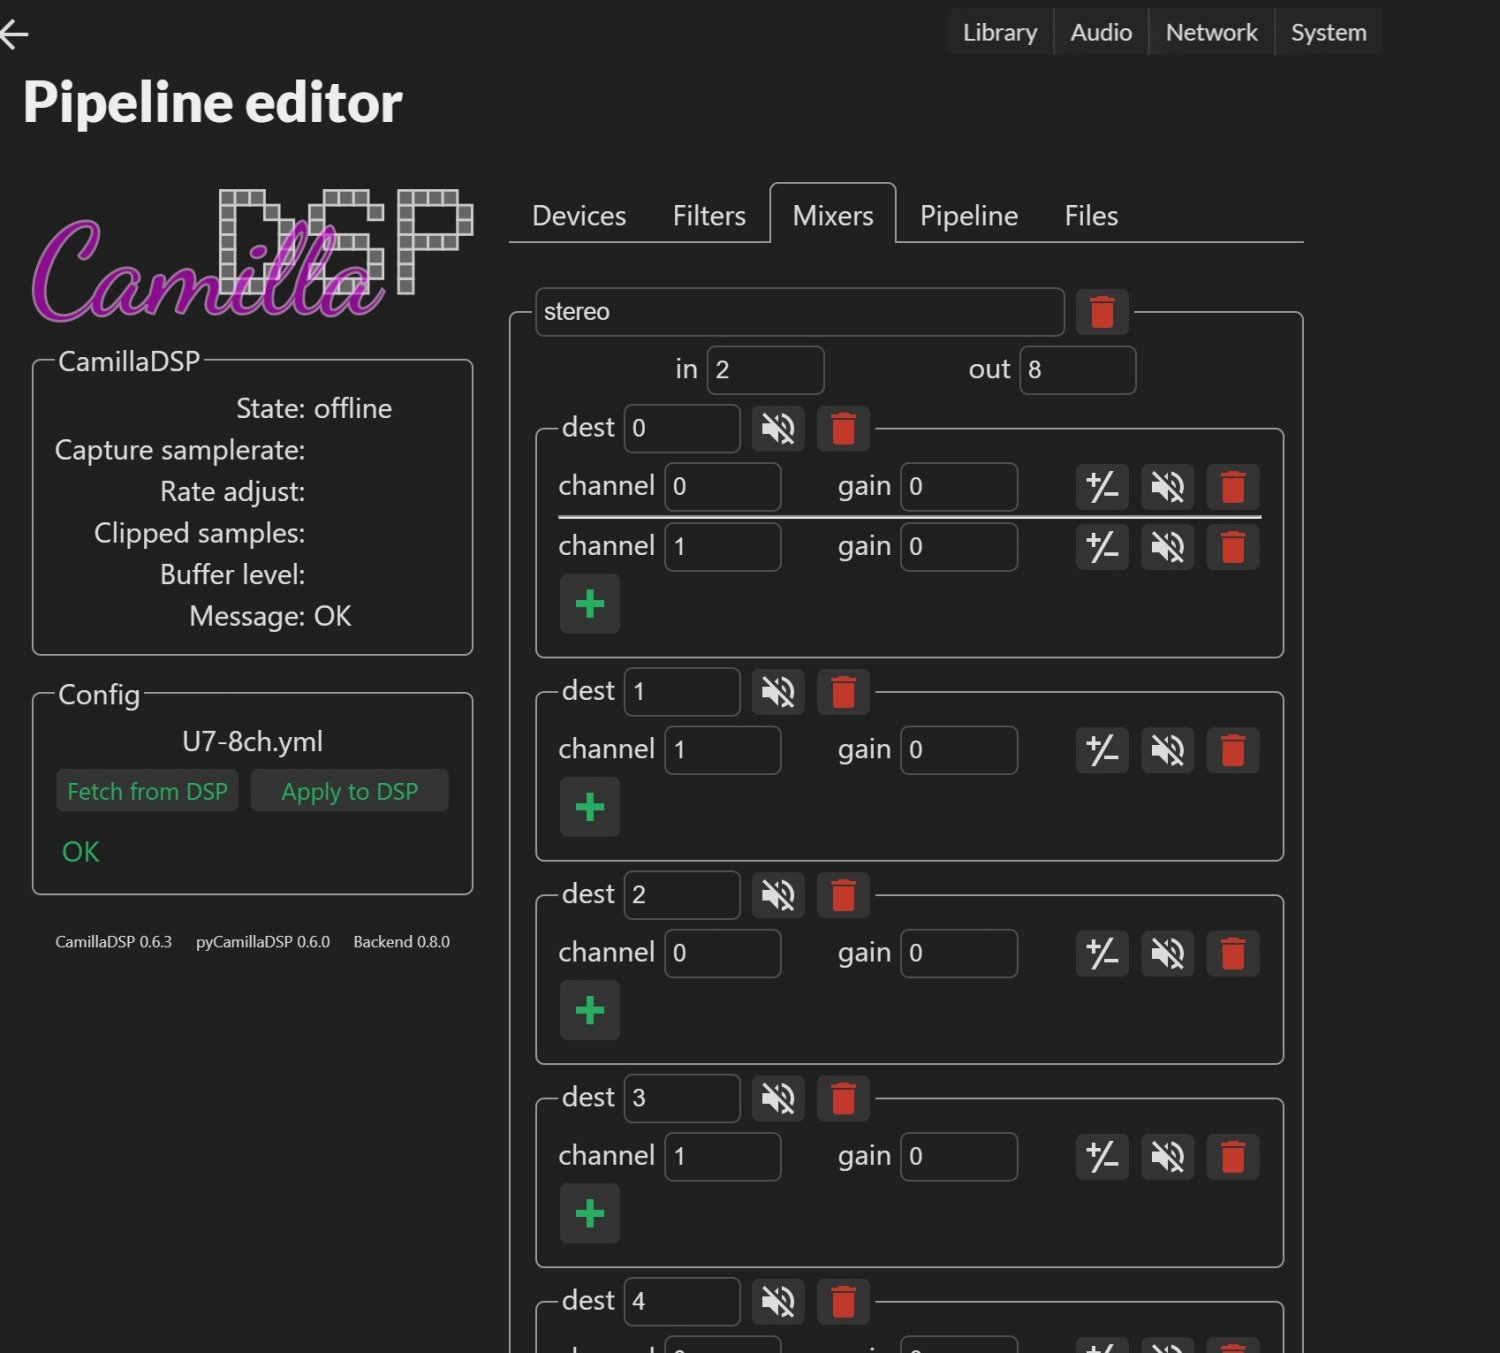The height and width of the screenshot is (1353, 1500).
Task: Mute the dest 2 channel source
Action: (1167, 954)
